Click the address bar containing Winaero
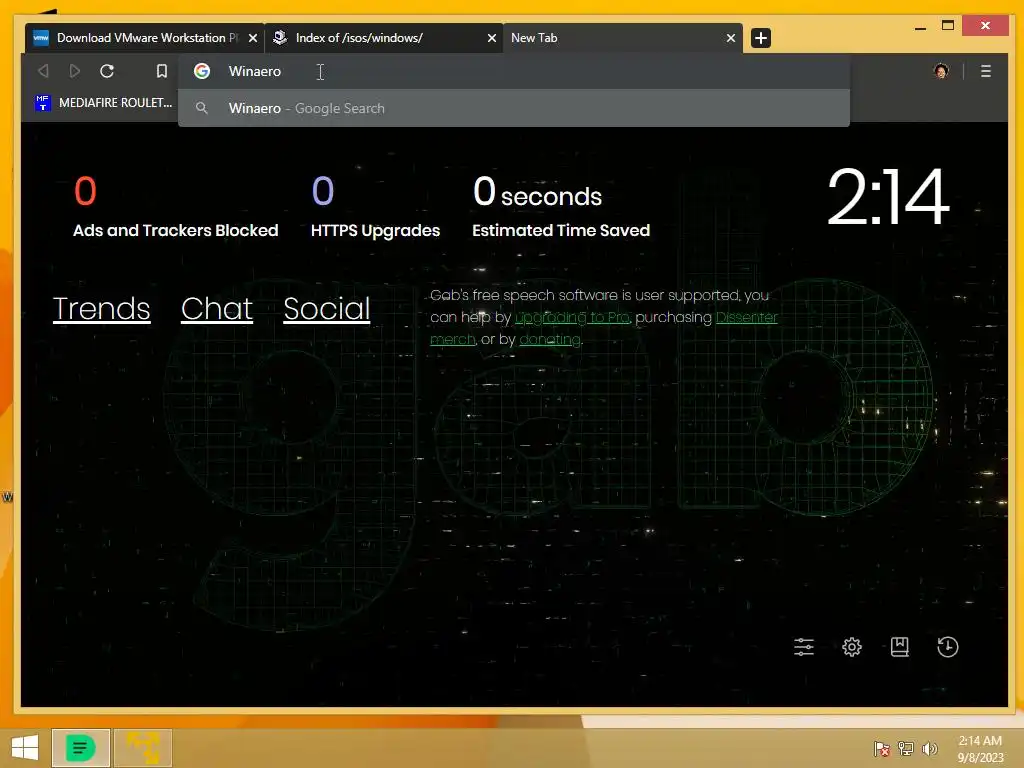This screenshot has width=1024, height=768. coord(514,71)
